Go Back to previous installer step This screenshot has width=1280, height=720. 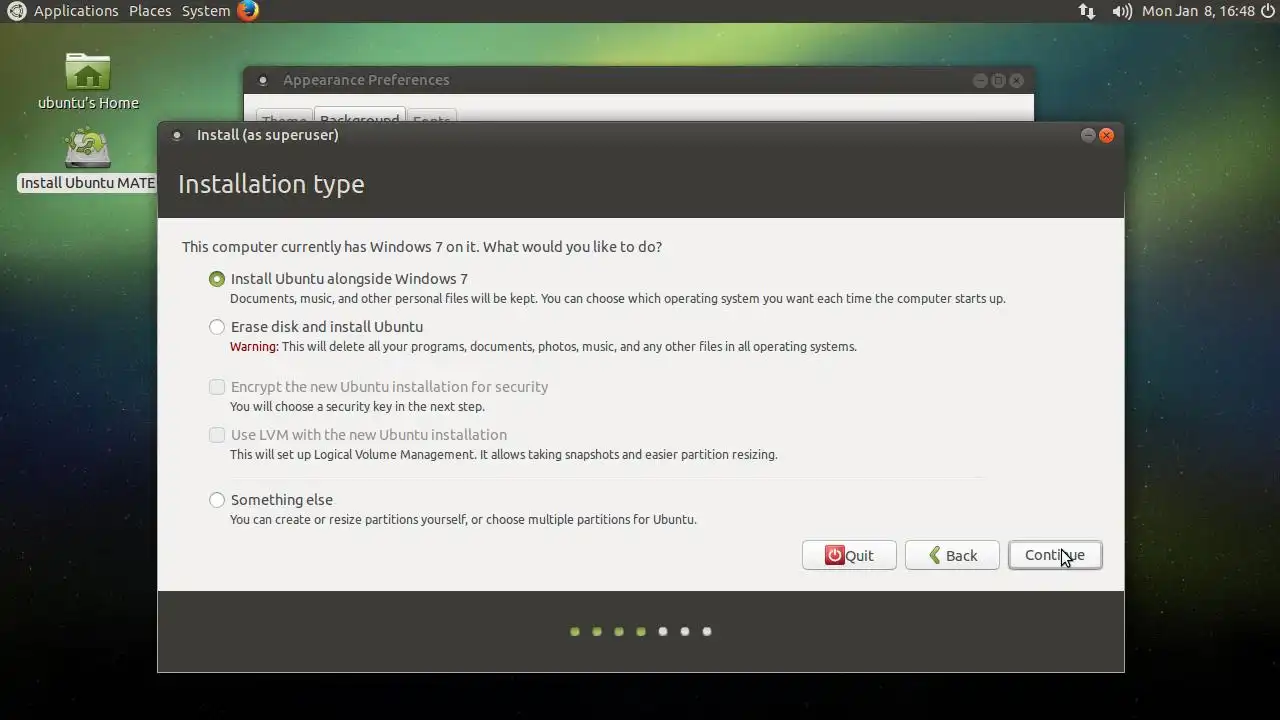click(952, 555)
